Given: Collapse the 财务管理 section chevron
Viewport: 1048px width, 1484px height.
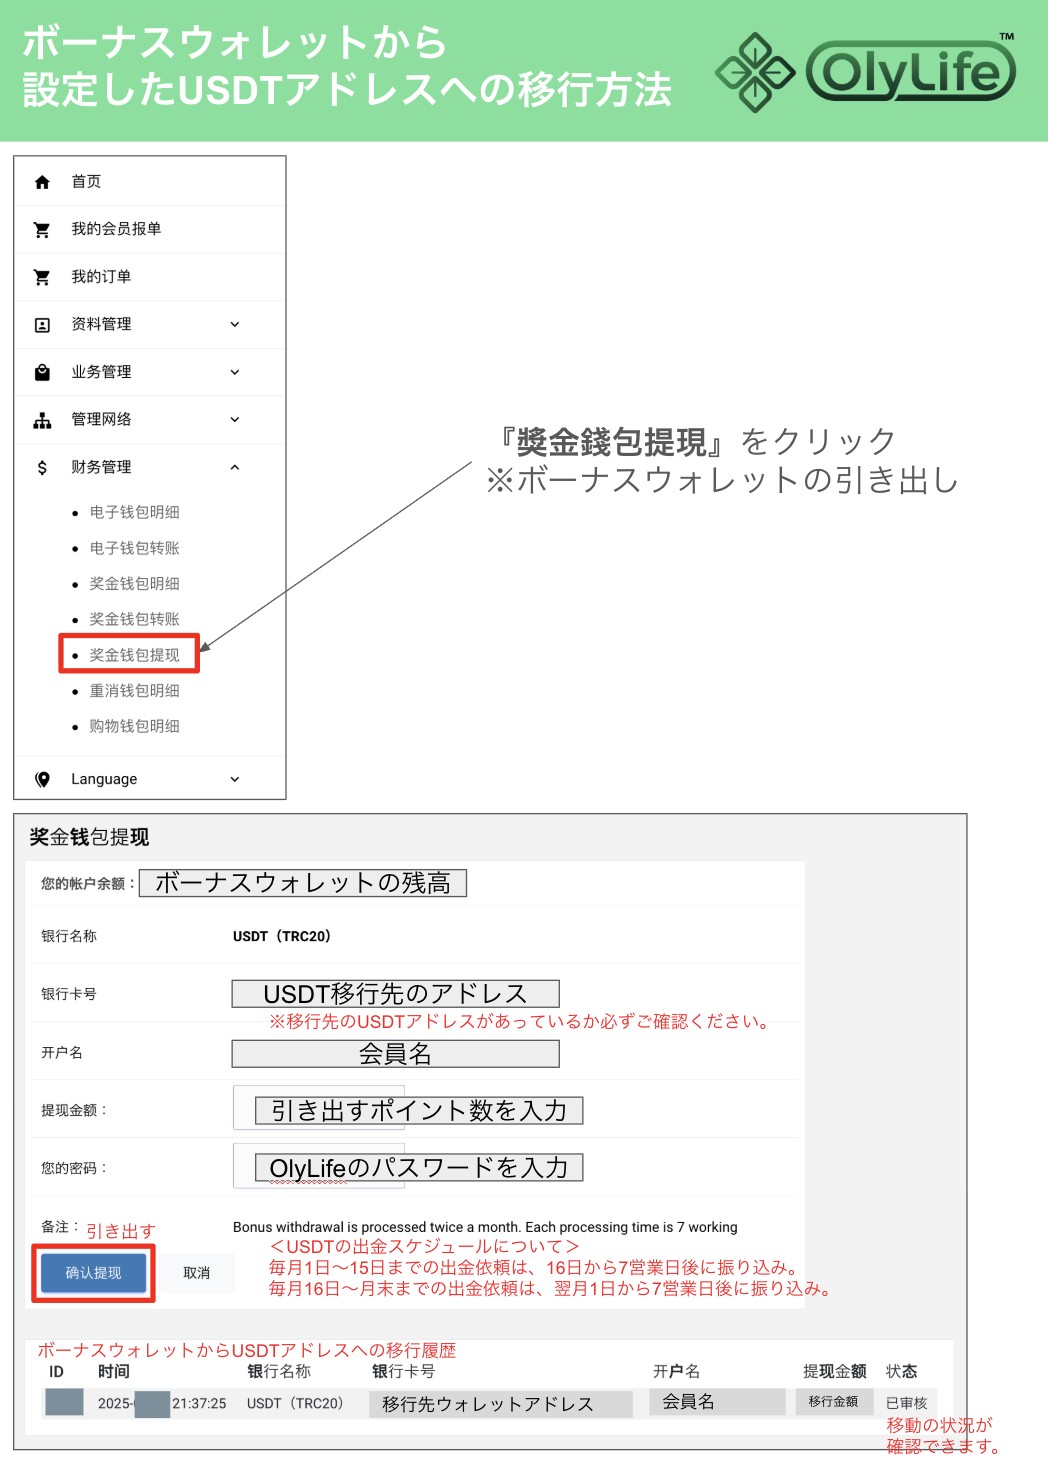Looking at the screenshot, I should point(235,467).
